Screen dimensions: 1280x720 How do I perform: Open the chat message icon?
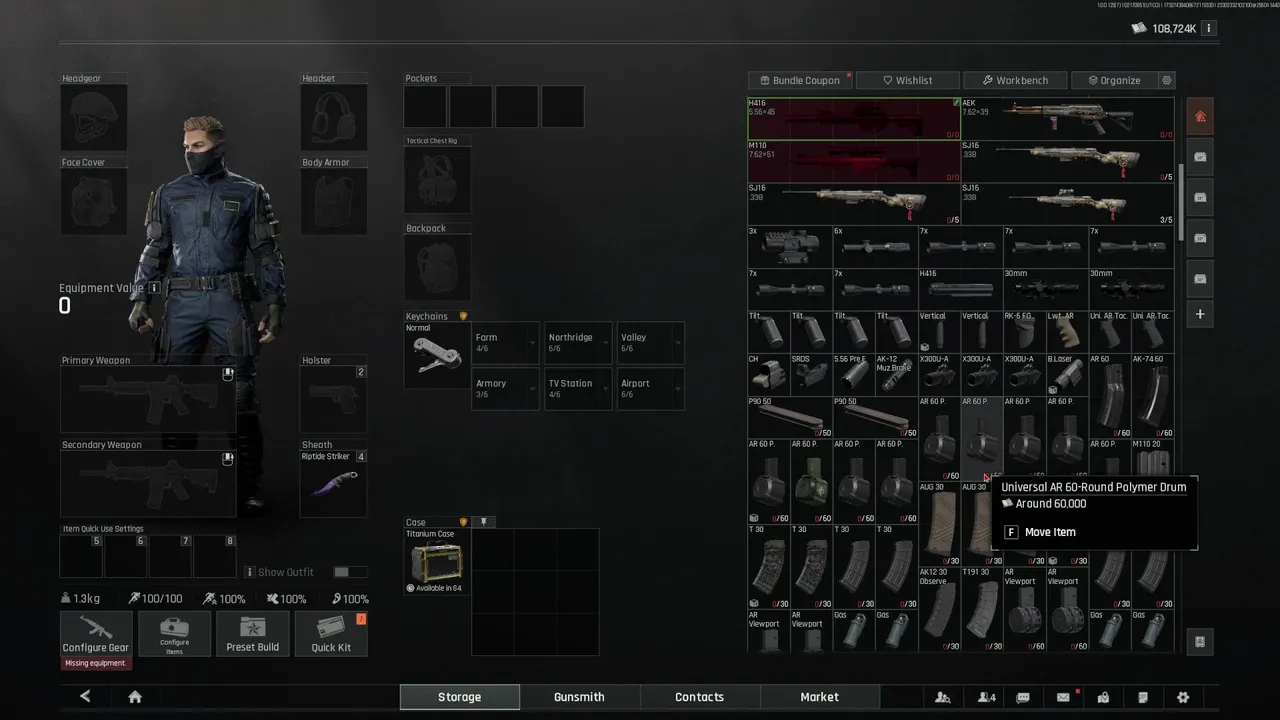click(x=1023, y=697)
